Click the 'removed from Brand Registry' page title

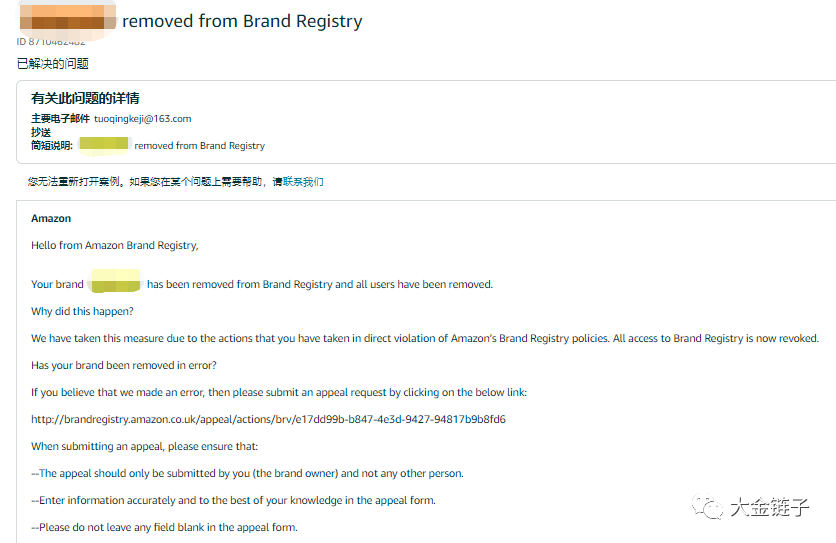[242, 20]
